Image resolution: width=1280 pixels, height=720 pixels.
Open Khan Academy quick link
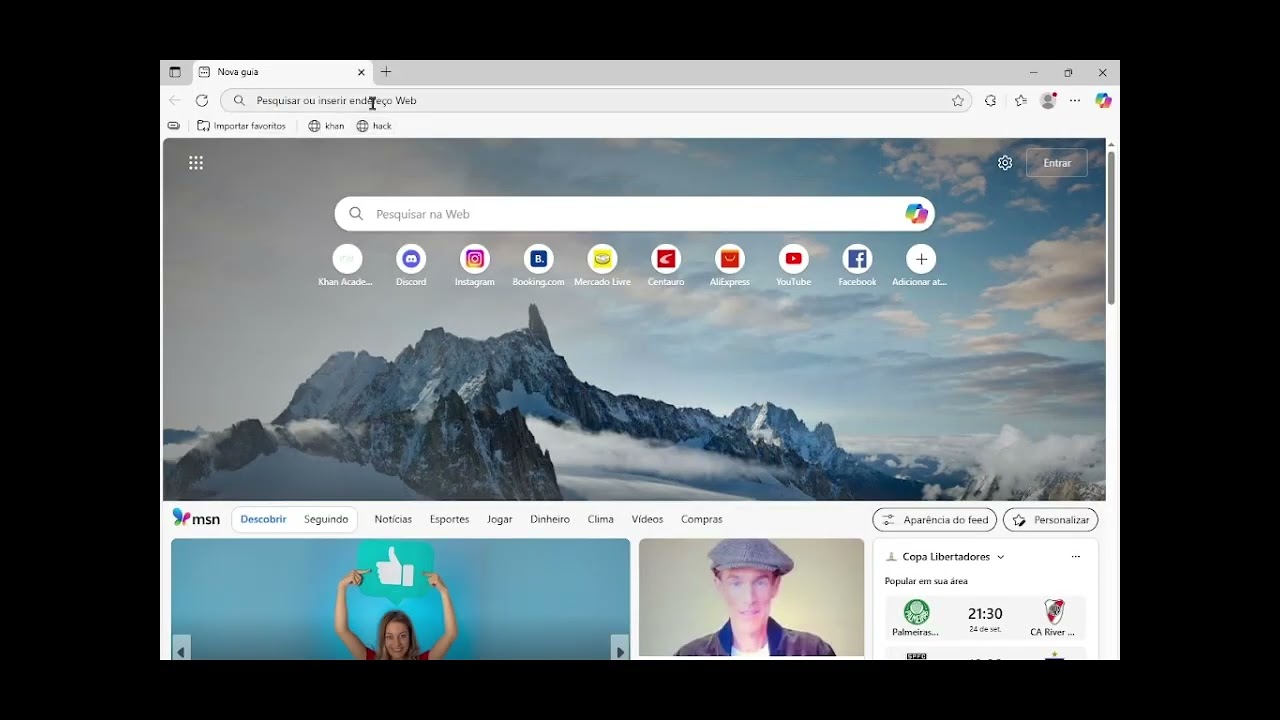point(346,266)
